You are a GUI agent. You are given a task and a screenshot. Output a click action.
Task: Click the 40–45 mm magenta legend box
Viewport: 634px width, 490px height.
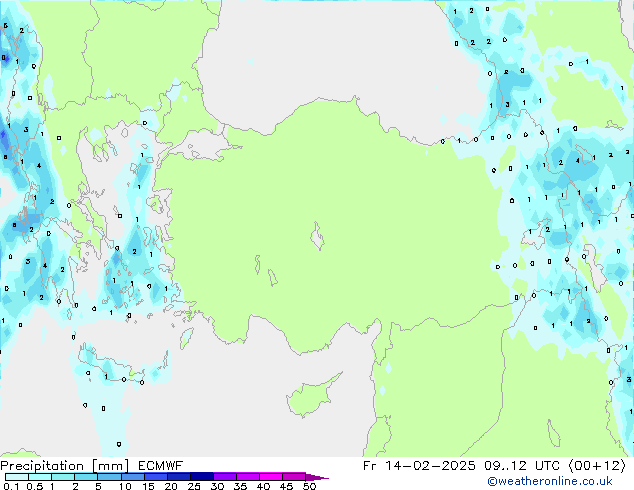(x=271, y=477)
